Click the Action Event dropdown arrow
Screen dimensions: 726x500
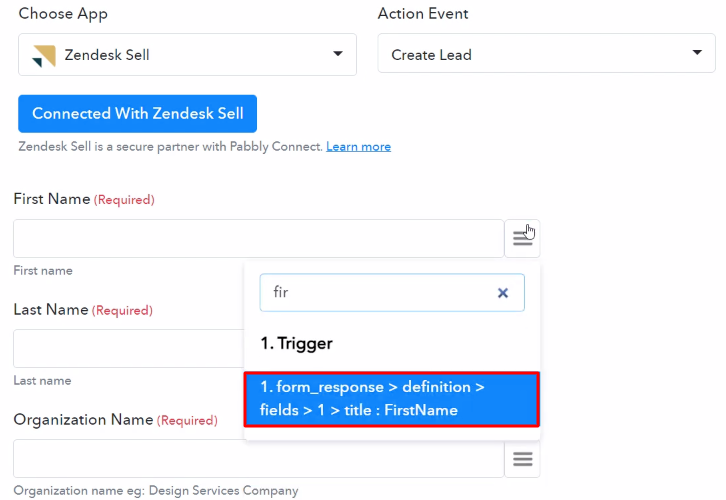[x=697, y=53]
